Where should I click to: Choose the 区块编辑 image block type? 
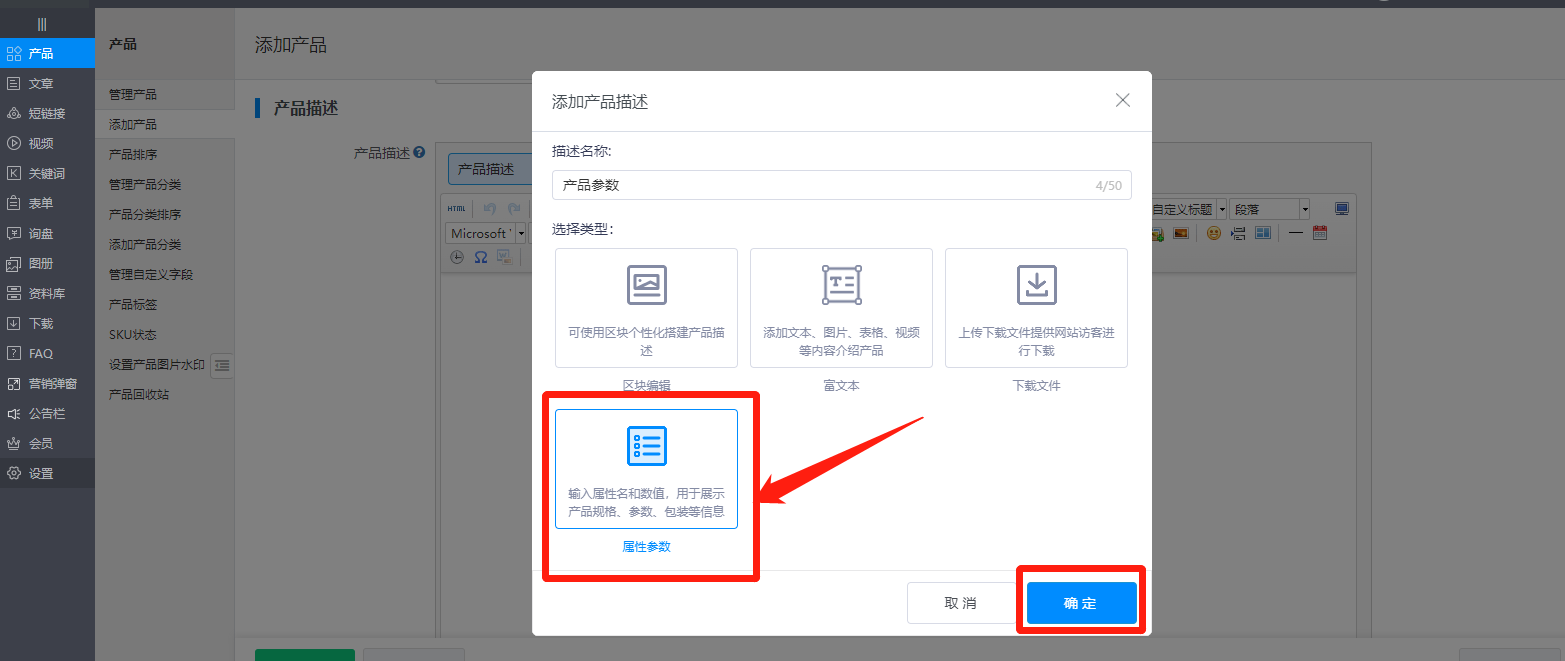(646, 308)
